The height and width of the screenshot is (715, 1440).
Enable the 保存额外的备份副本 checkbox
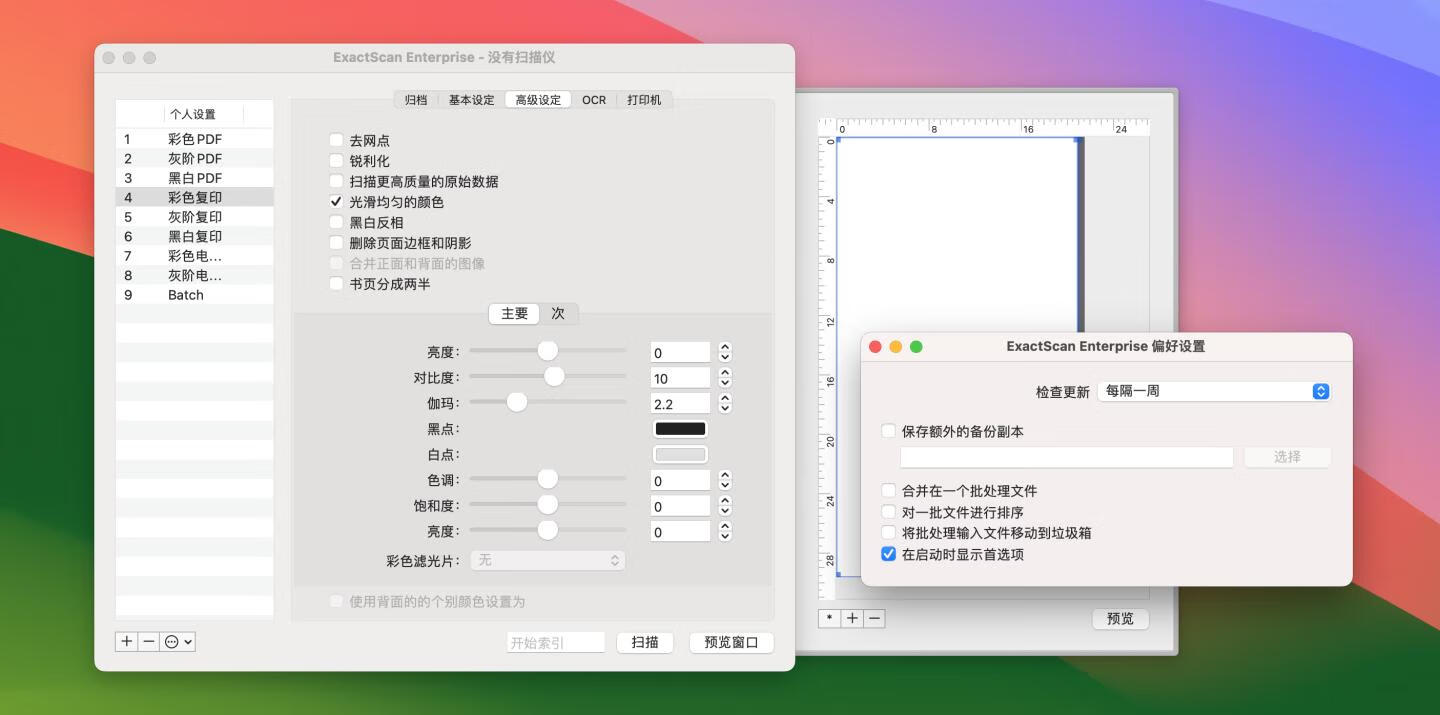pos(888,431)
